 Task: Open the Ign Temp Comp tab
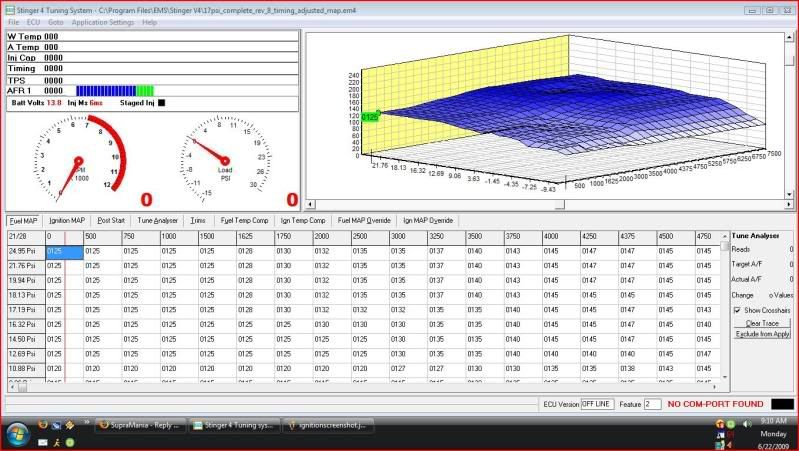point(303,221)
